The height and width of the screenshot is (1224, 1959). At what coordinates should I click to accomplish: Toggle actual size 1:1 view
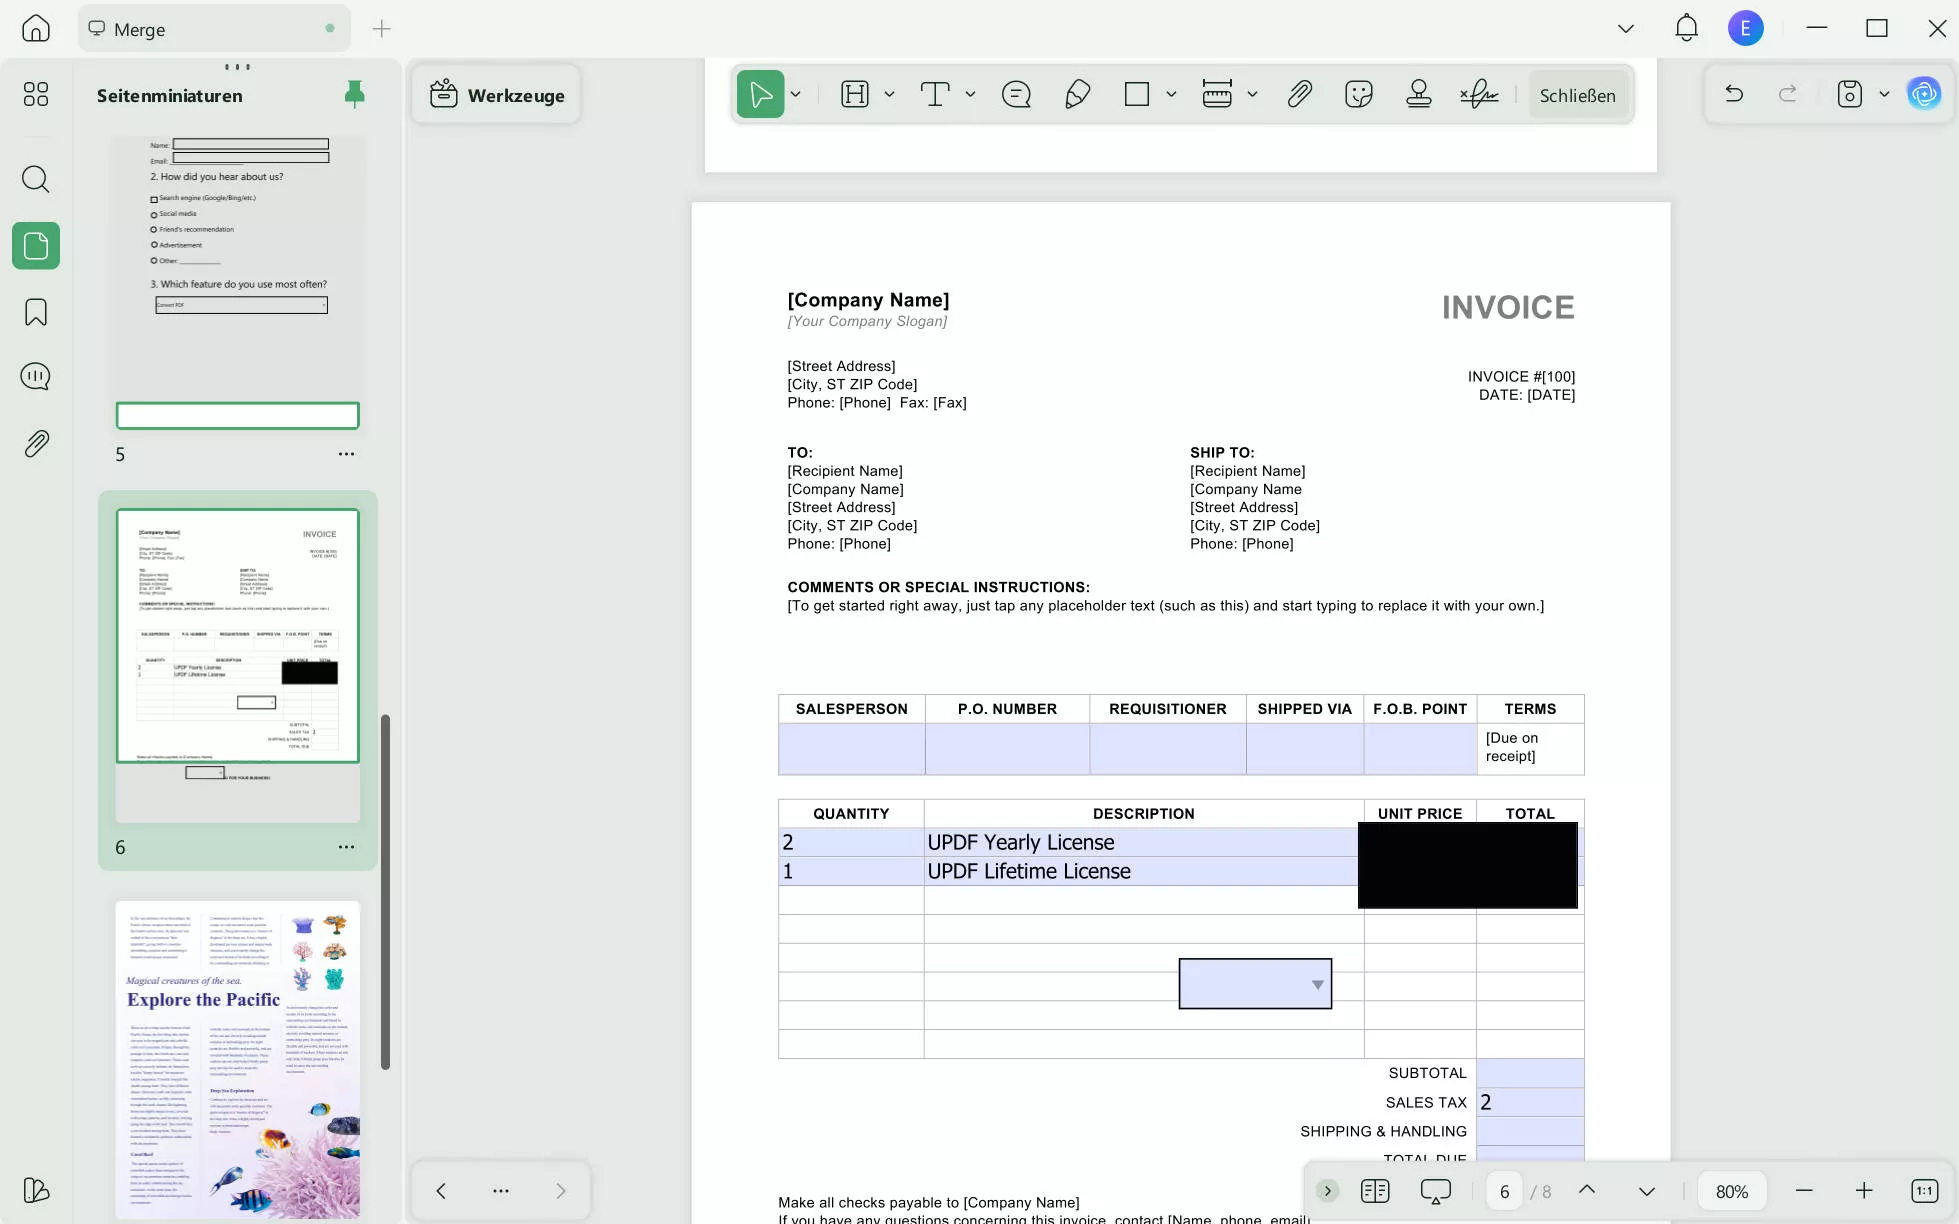(1924, 1191)
